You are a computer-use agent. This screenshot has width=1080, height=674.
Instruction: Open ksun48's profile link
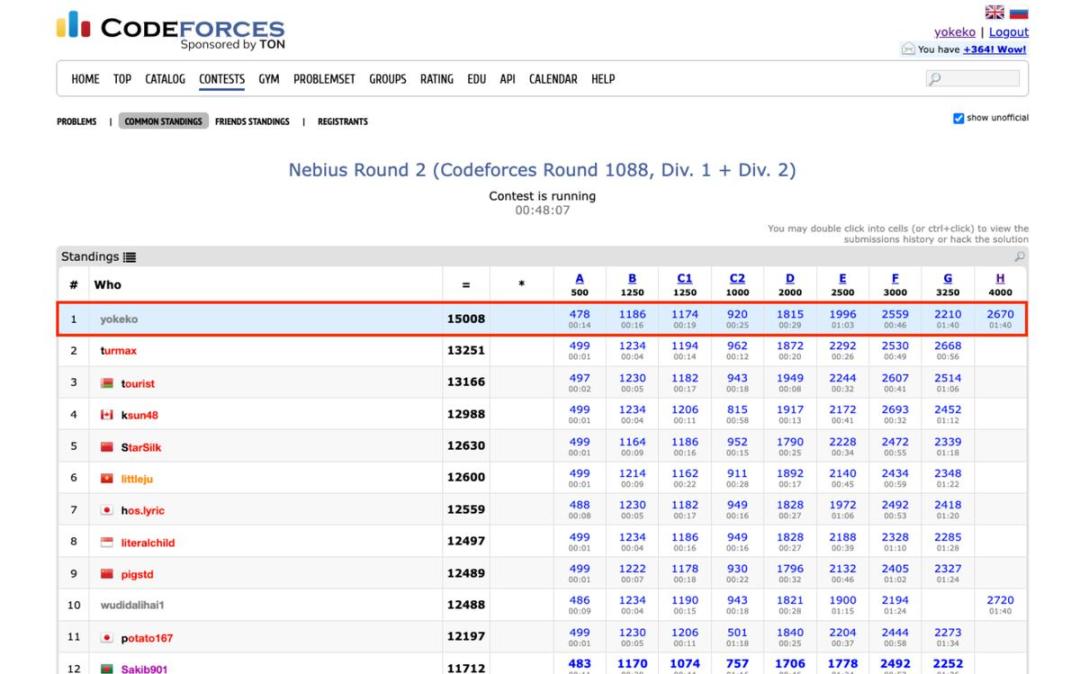click(x=140, y=415)
